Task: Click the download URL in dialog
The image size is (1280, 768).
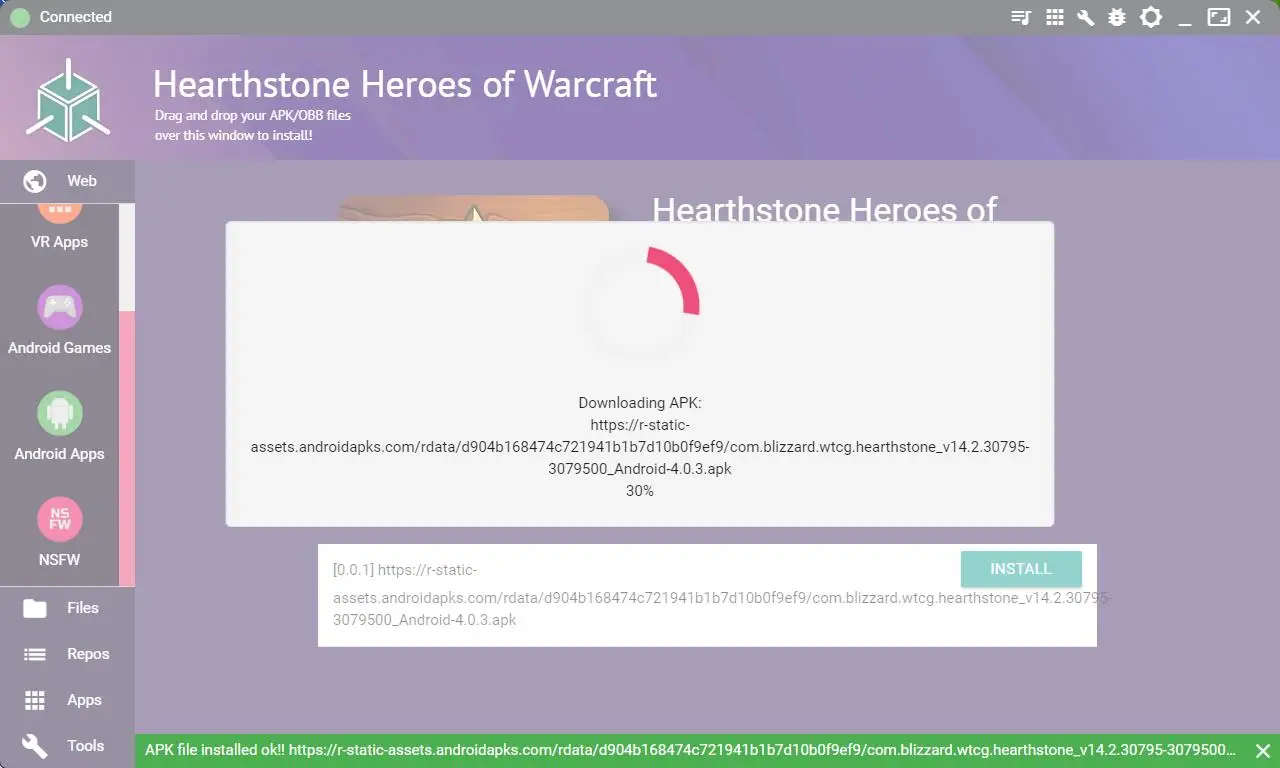Action: [x=640, y=447]
